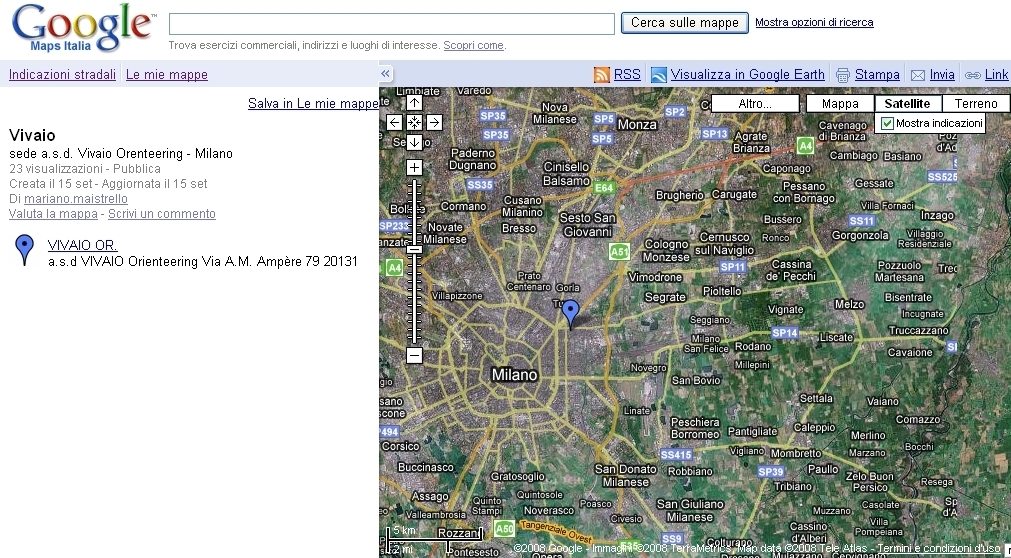Click the RSS text link
1011x558 pixels.
pyautogui.click(x=627, y=75)
